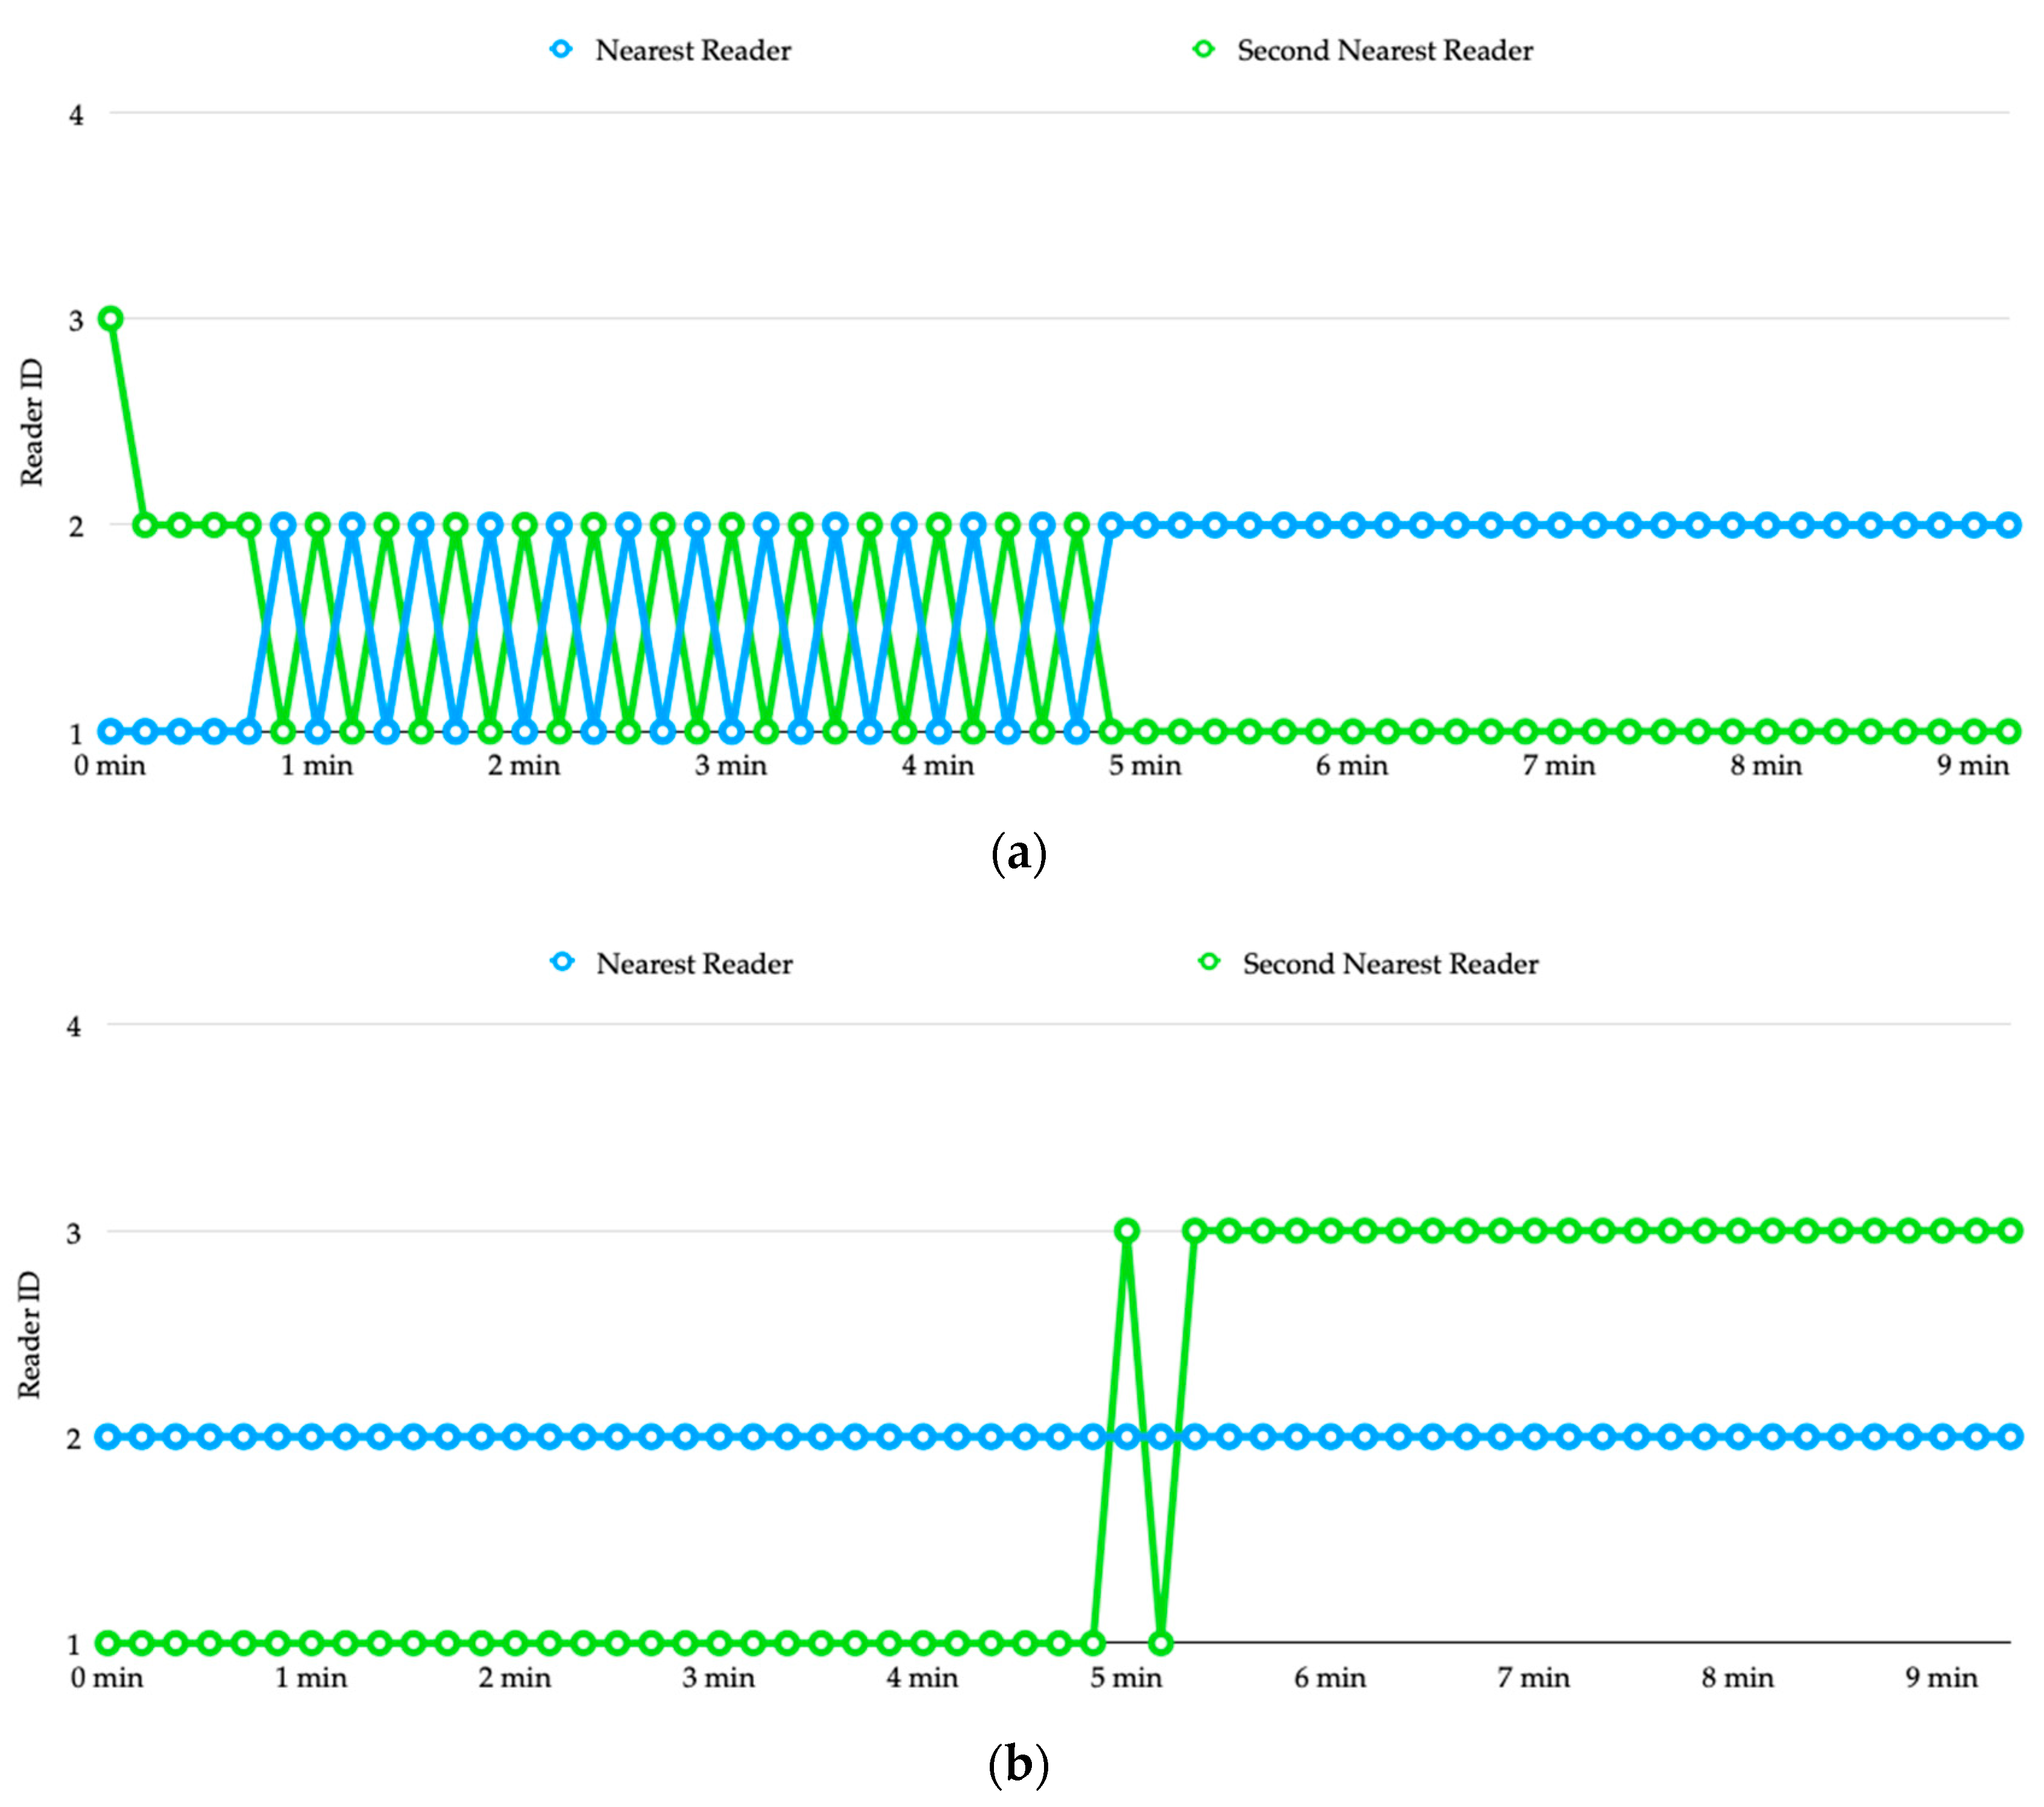Click Nearest Reader legend marker in chart (a)
This screenshot has width=2044, height=1807.
[x=561, y=49]
